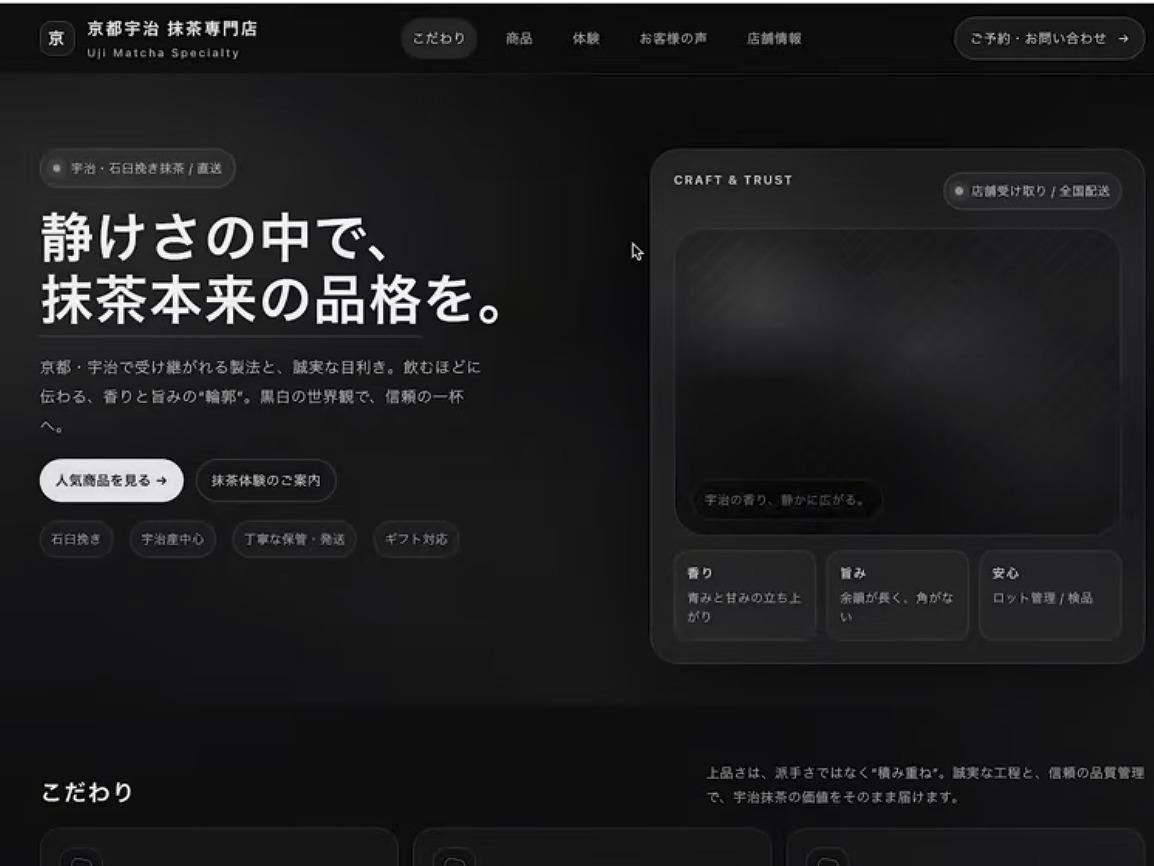The width and height of the screenshot is (1154, 866).
Task: Click the 丁寧な保管・発送 chip
Action: pos(294,539)
